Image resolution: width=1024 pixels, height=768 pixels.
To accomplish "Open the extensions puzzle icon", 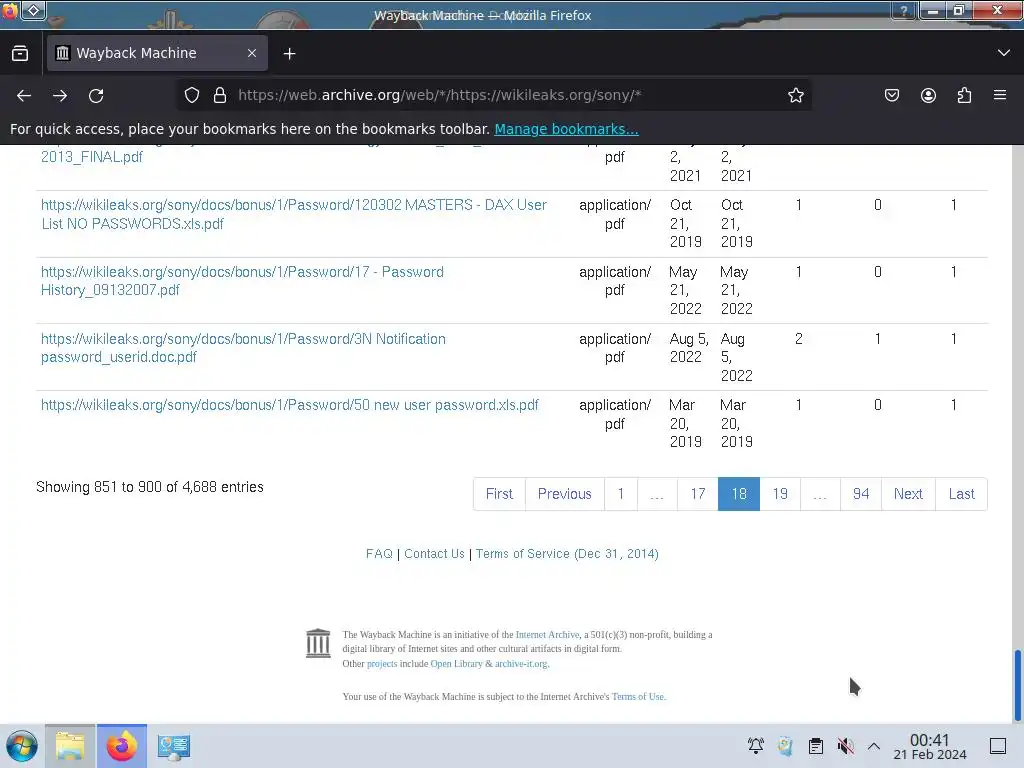I will [964, 95].
